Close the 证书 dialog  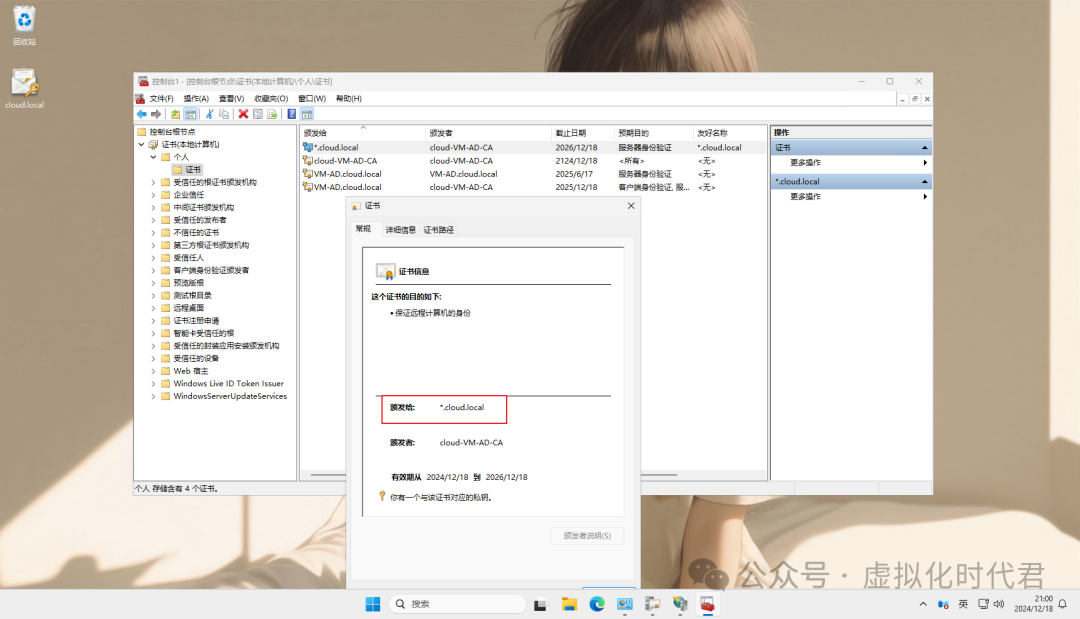631,206
